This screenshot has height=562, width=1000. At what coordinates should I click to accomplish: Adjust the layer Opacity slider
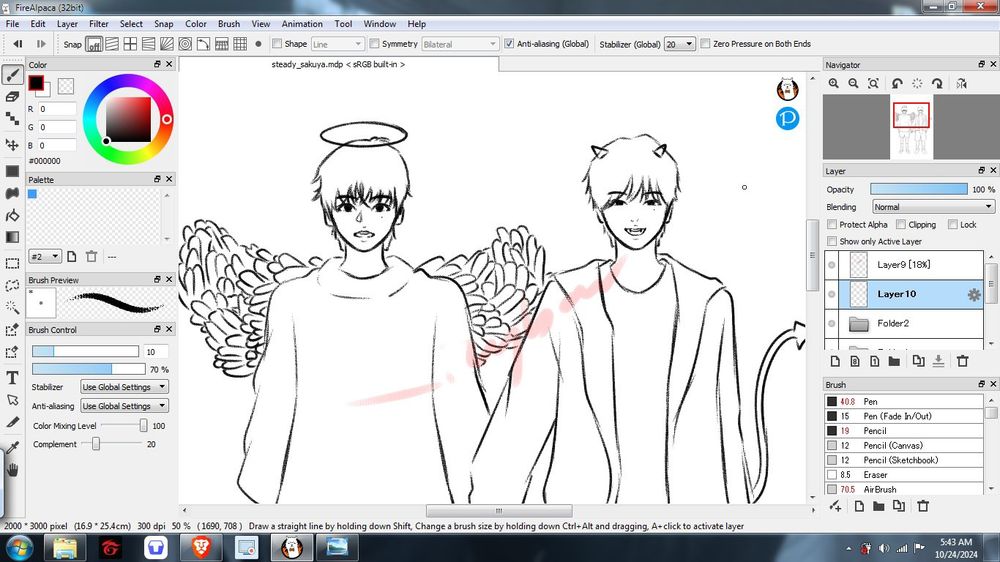click(918, 189)
